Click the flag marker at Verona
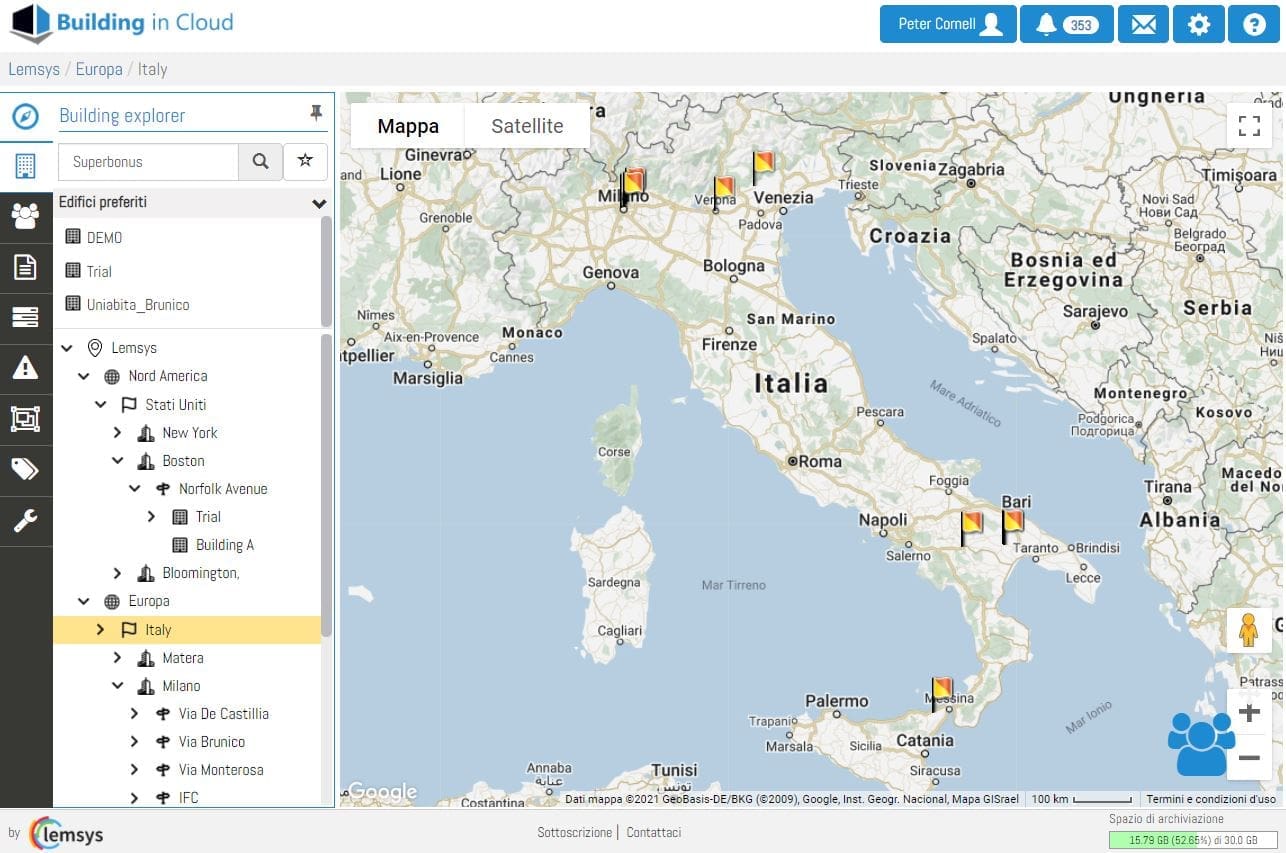The width and height of the screenshot is (1286, 853). [x=723, y=192]
